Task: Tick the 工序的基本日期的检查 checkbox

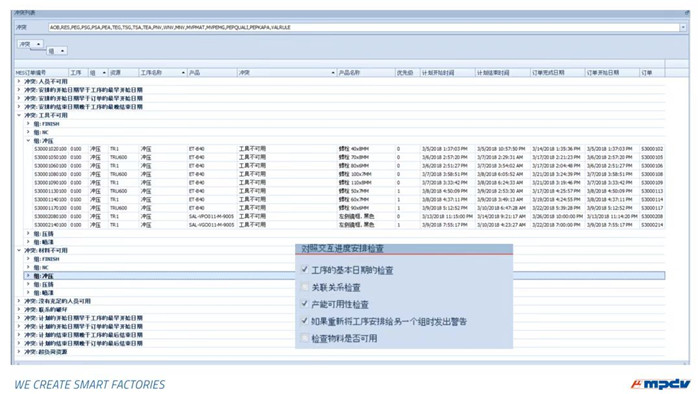Action: [x=305, y=270]
